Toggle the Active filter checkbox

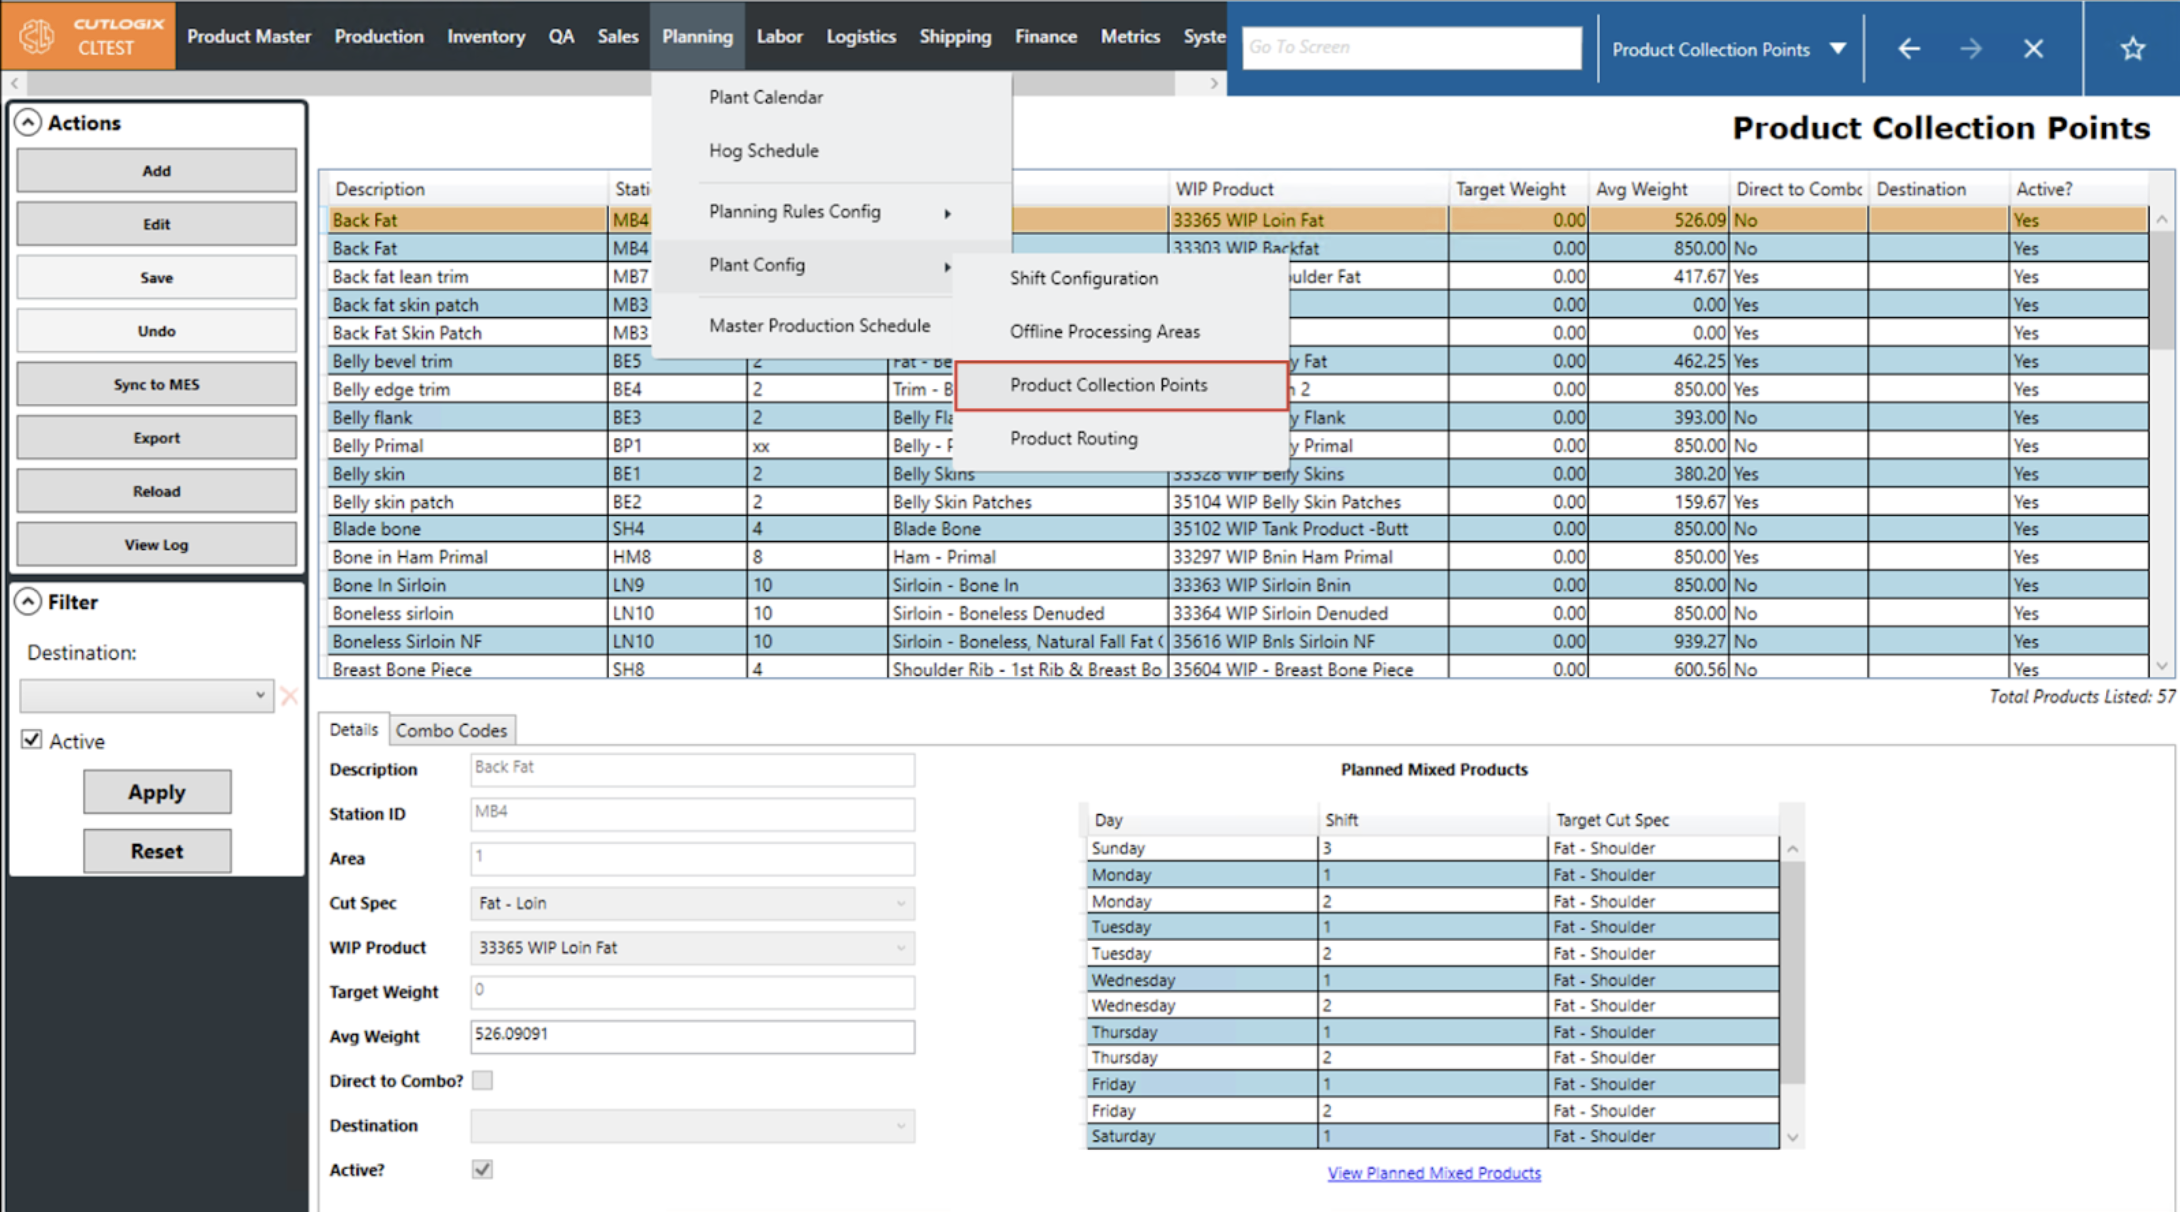pos(32,740)
